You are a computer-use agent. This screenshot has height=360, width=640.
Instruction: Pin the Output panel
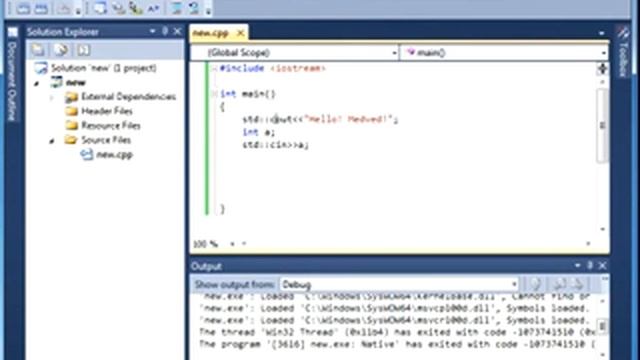point(590,266)
